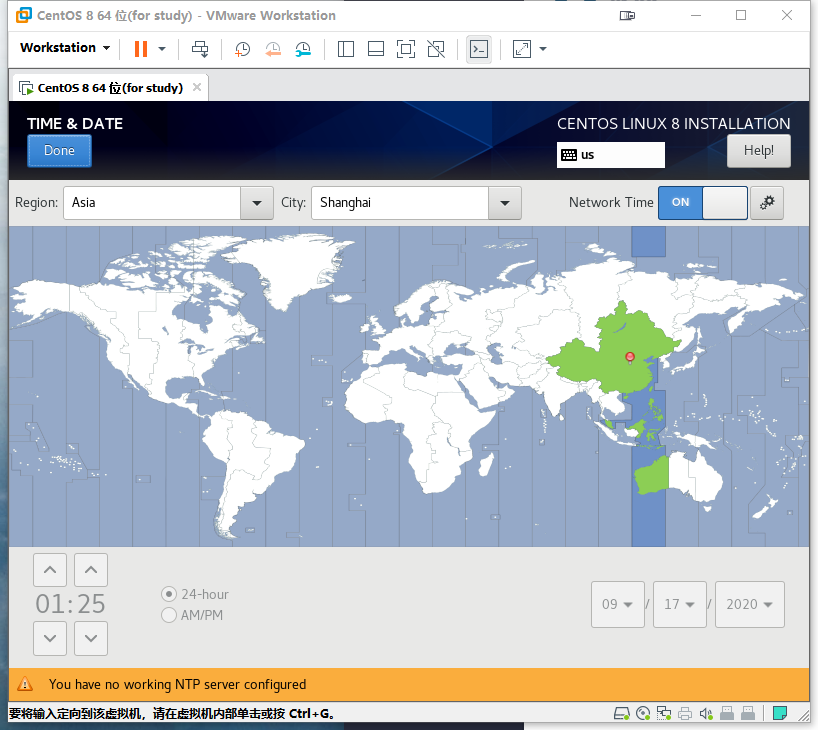Viewport: 818px width, 730px height.
Task: Open the day dropdown showing 17
Action: (x=680, y=604)
